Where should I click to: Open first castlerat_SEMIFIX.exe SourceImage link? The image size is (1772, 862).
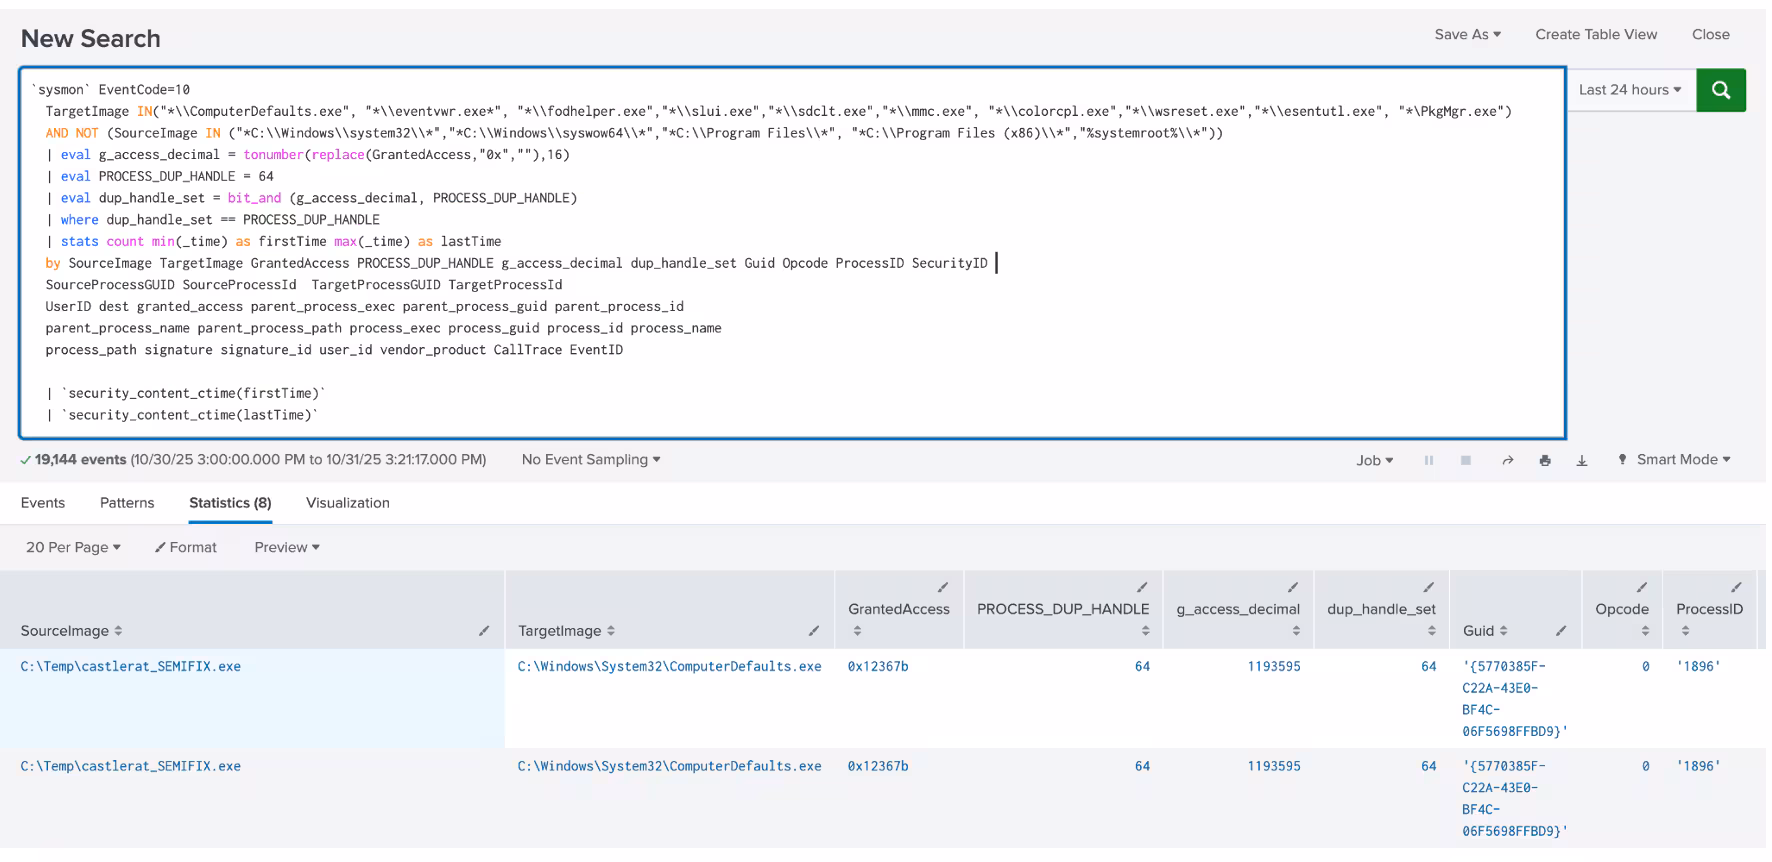pos(131,667)
